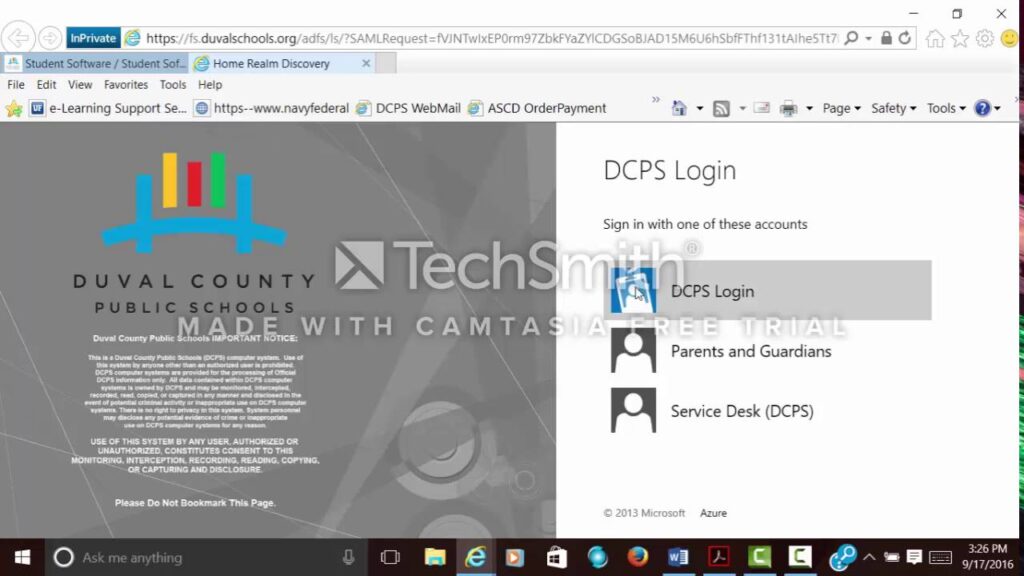Click the Read mail icon
The image size is (1024, 576).
[x=761, y=108]
